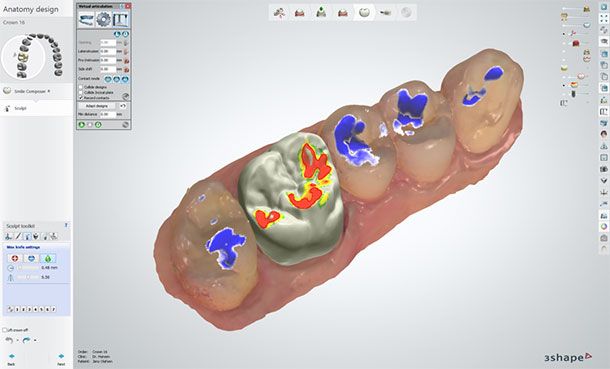Choose the blue smooth wax knife mode
Viewport: 610px width, 369px height.
pyautogui.click(x=31, y=259)
